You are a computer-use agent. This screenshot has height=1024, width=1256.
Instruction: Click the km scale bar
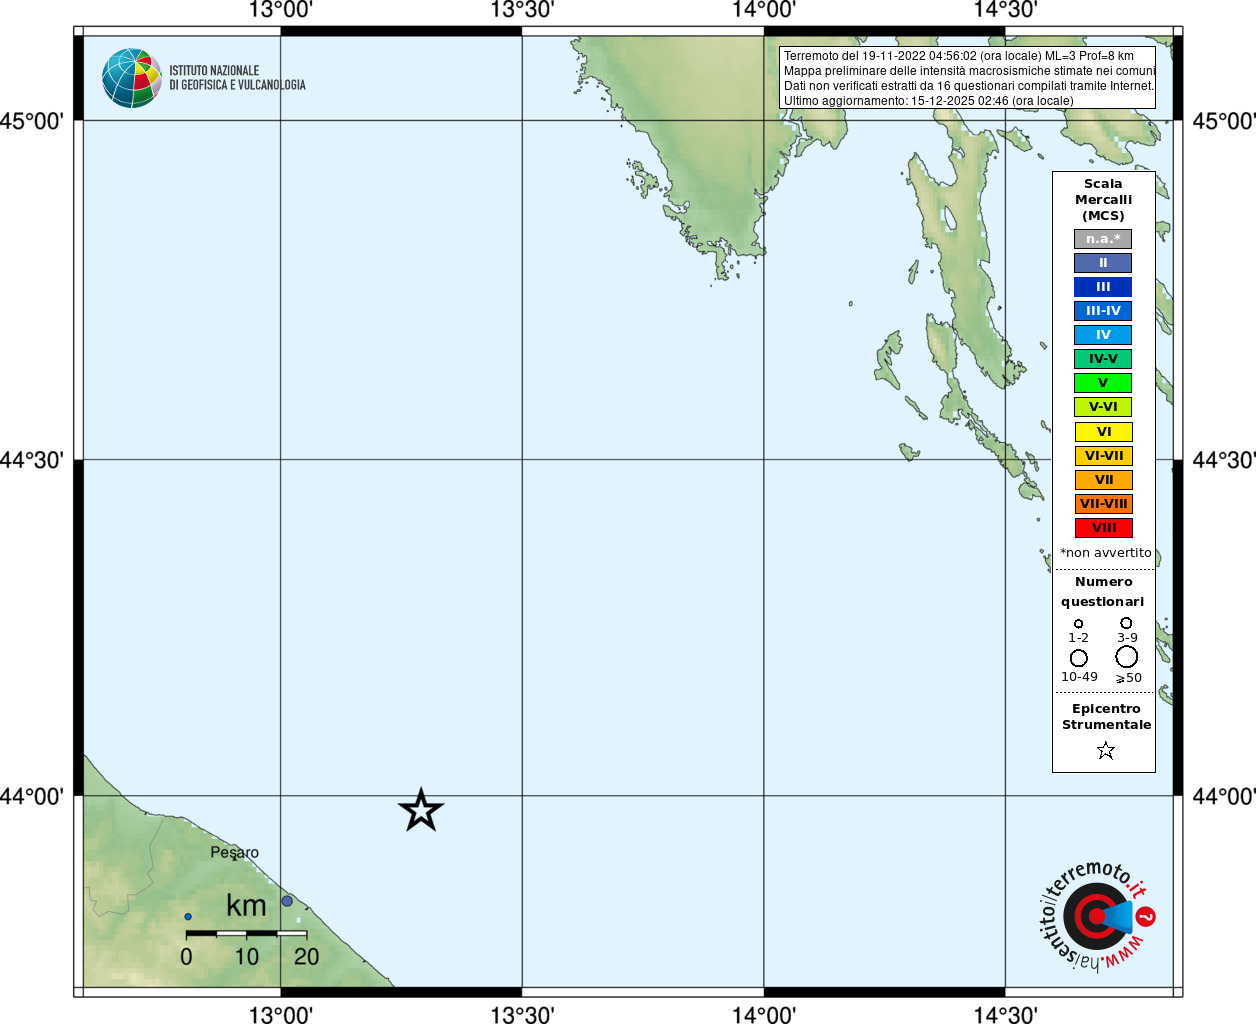pos(246,933)
